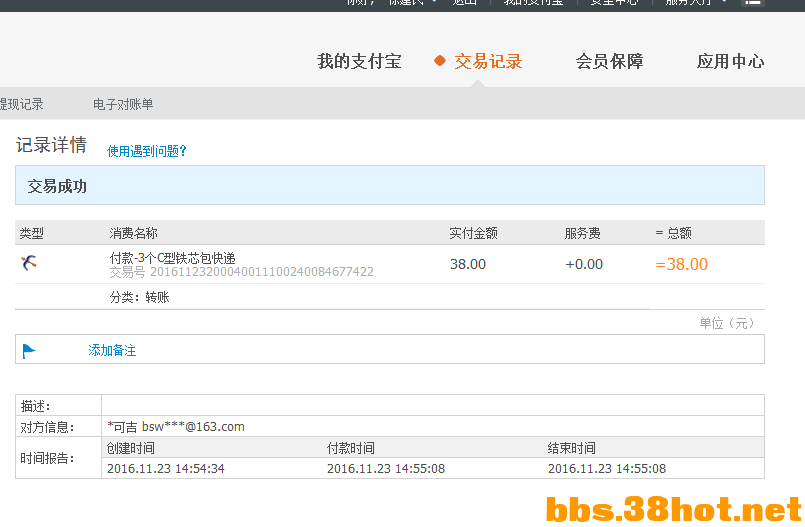Click the orange dot before 交易记录

coord(439,61)
